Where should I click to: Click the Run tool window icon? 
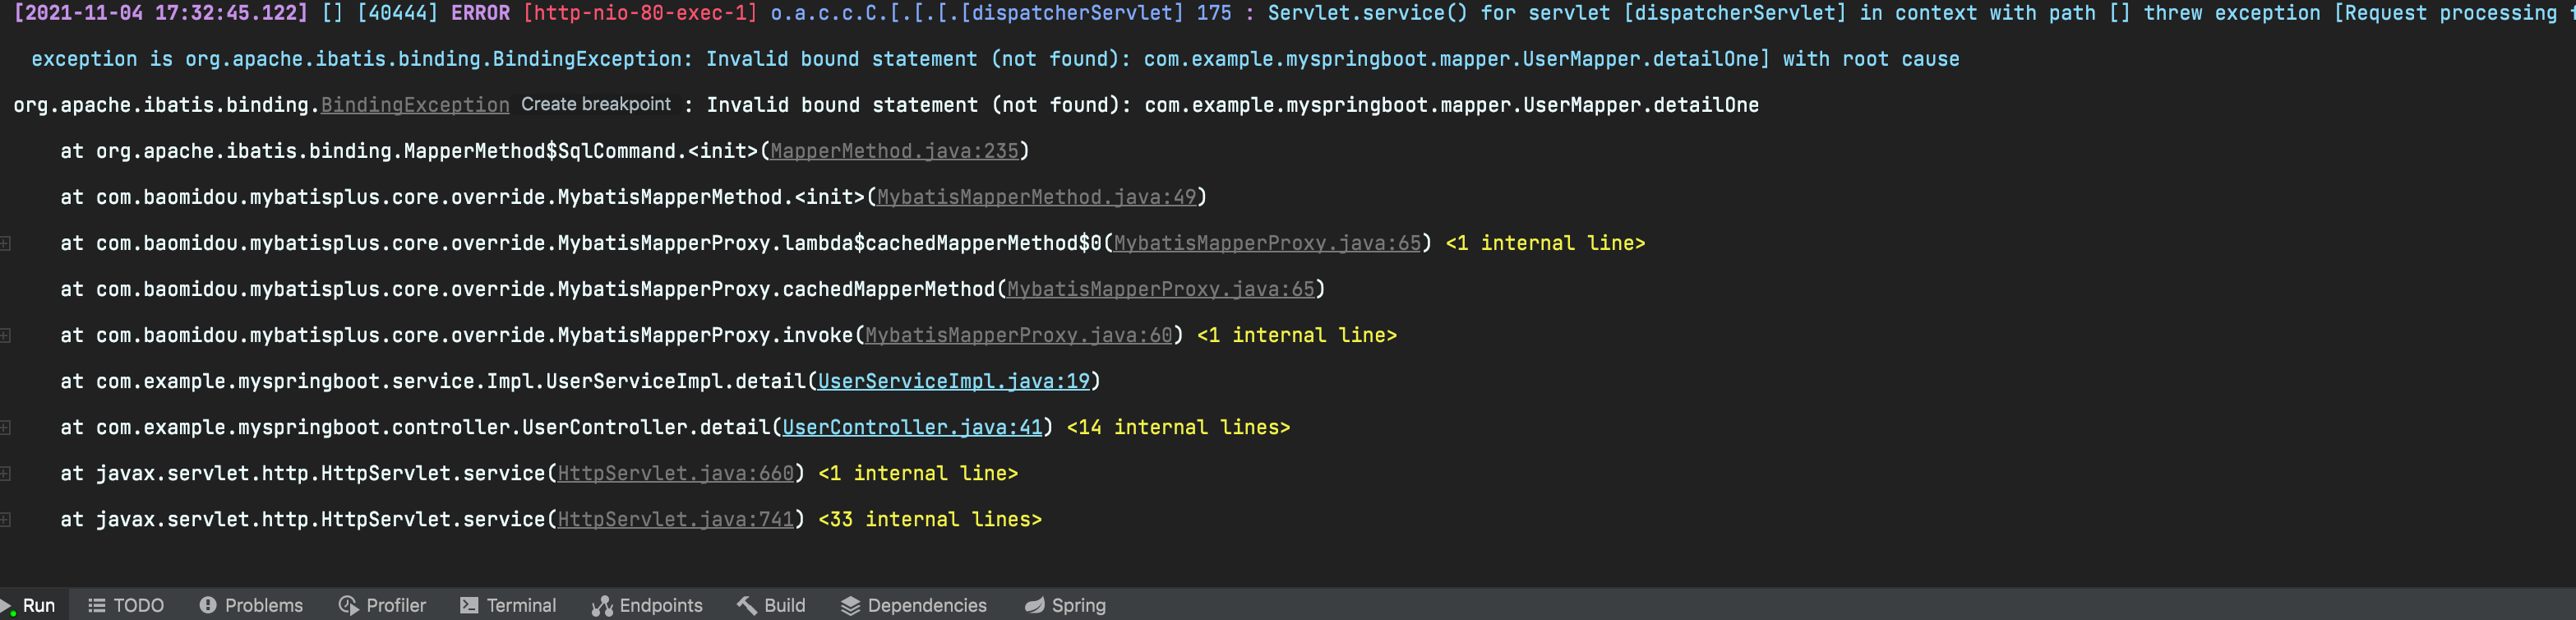pos(9,606)
